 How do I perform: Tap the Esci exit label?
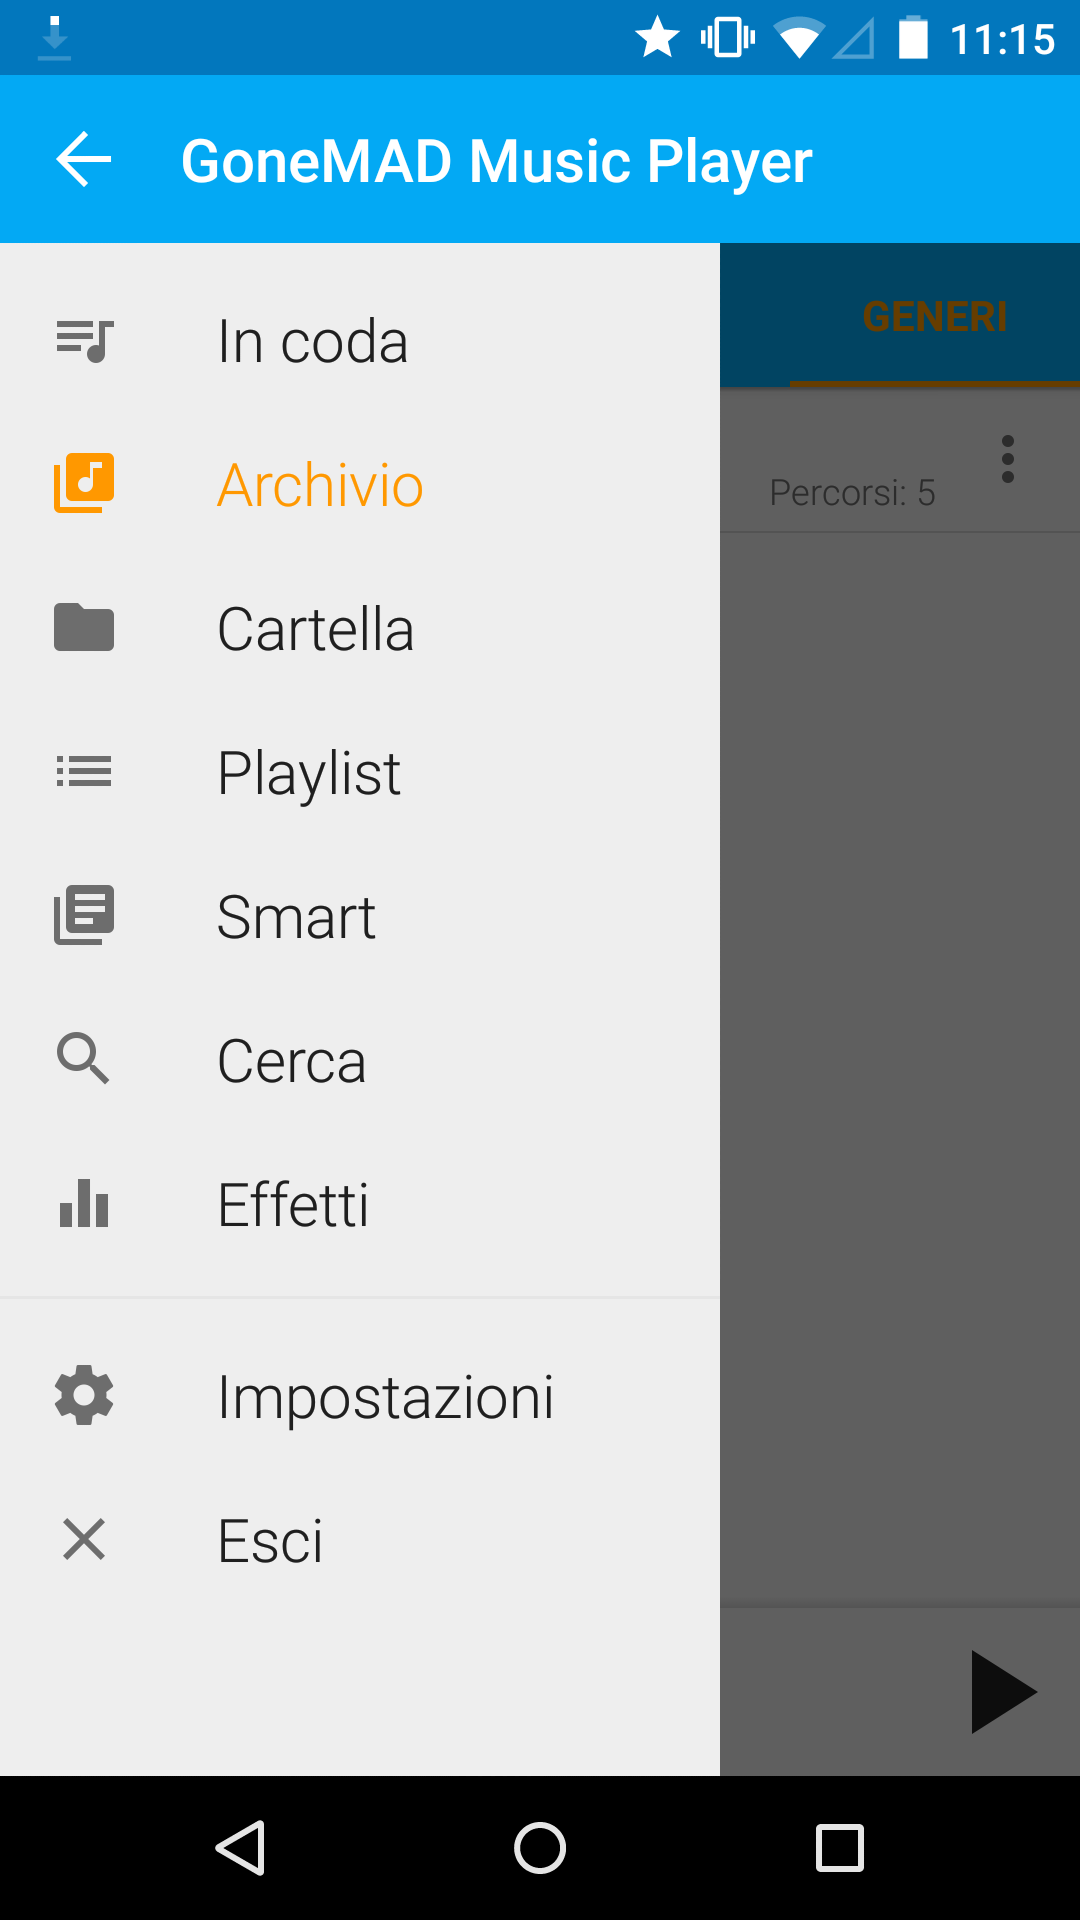point(271,1541)
